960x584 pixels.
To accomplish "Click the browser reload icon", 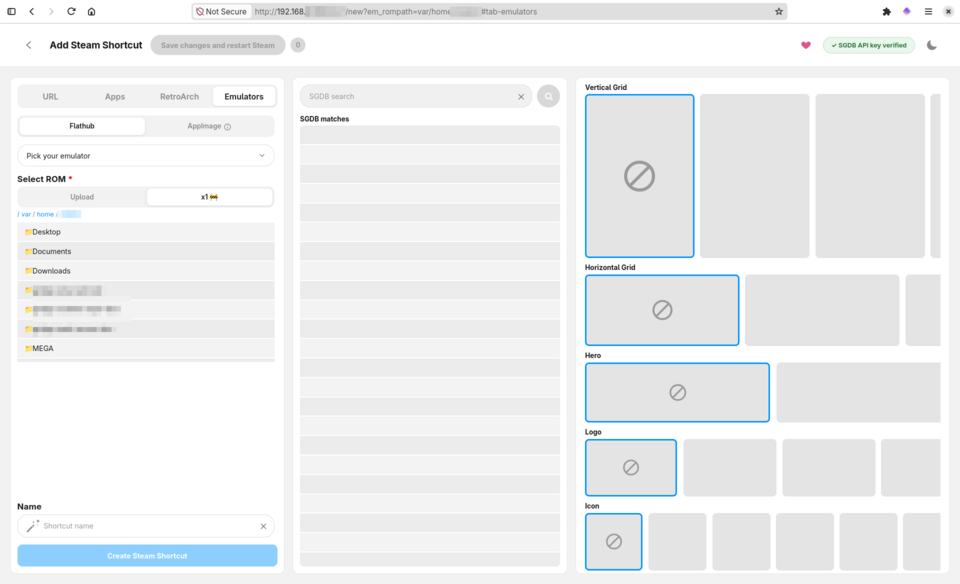I will click(71, 12).
